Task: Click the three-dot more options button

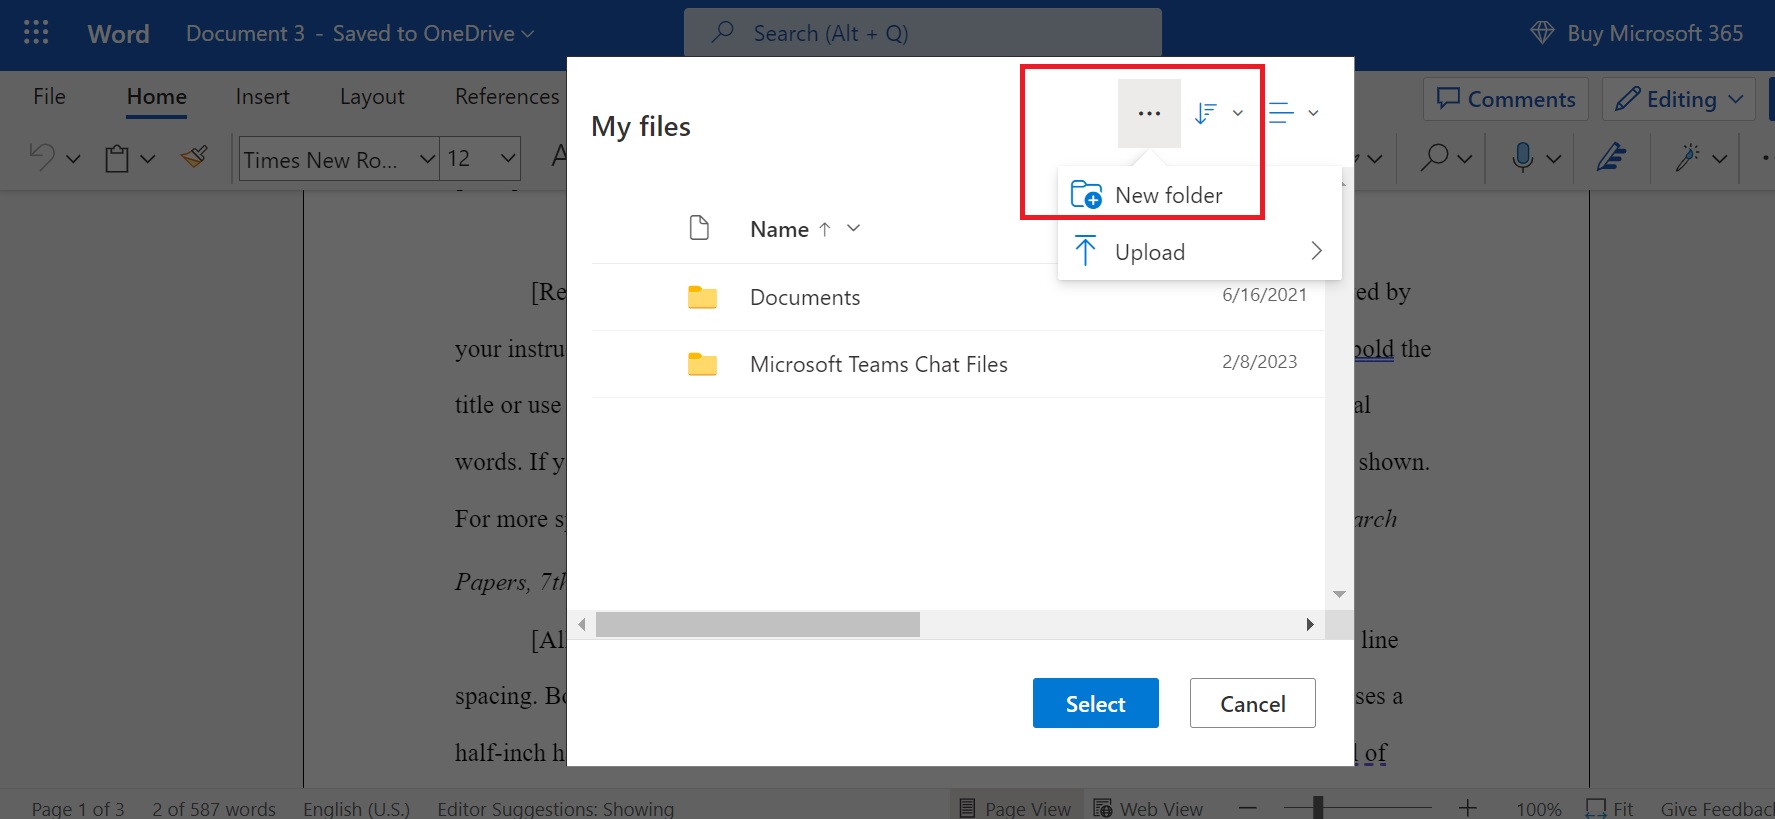Action: click(1149, 113)
